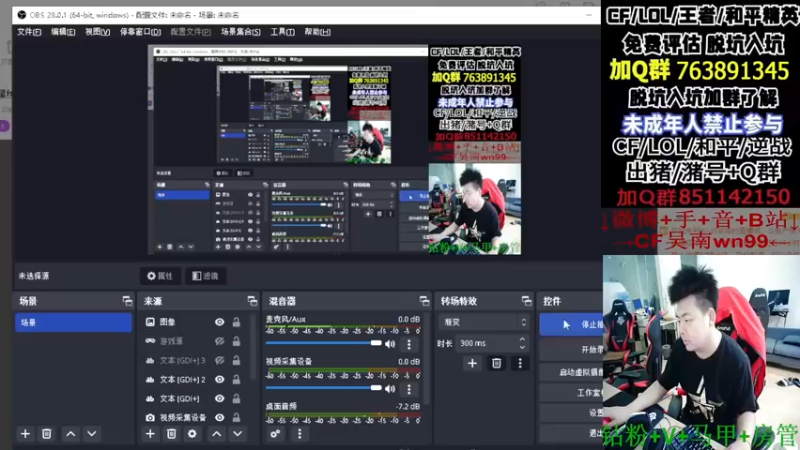Screen dimensions: 800x450
Task: Toggle visibility of 图像 source
Action: [219, 322]
